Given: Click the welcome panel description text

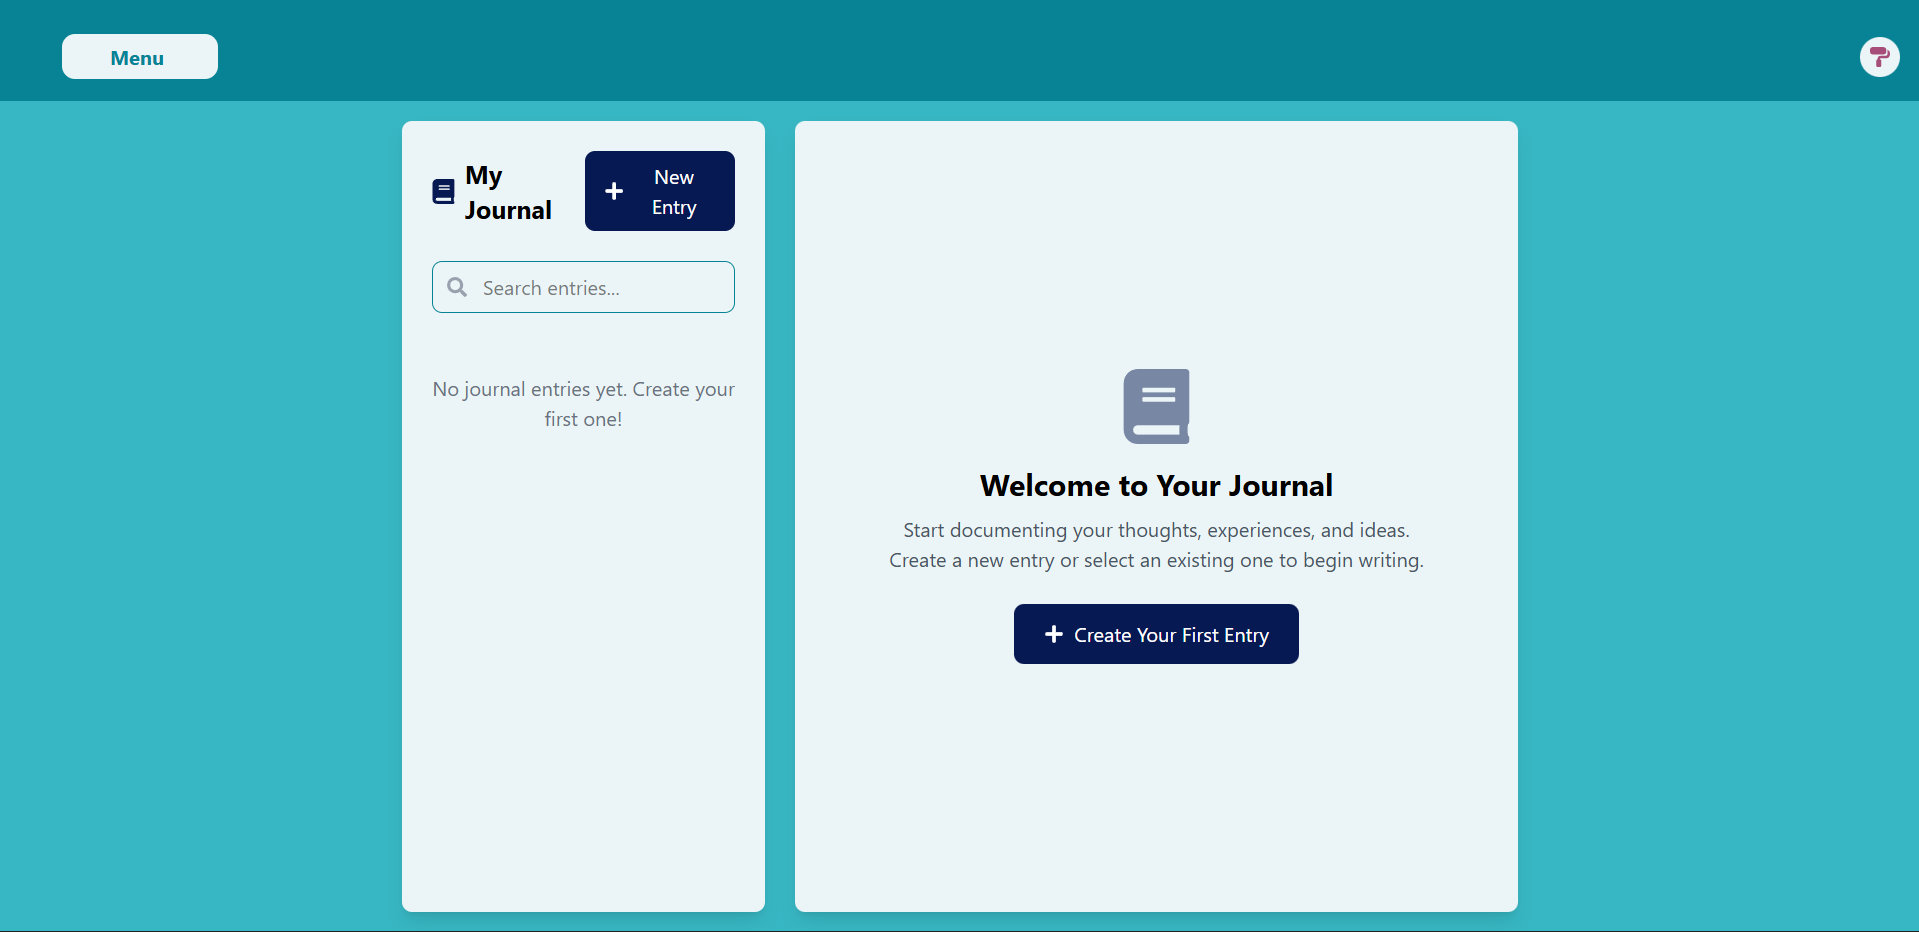Looking at the screenshot, I should [x=1155, y=545].
